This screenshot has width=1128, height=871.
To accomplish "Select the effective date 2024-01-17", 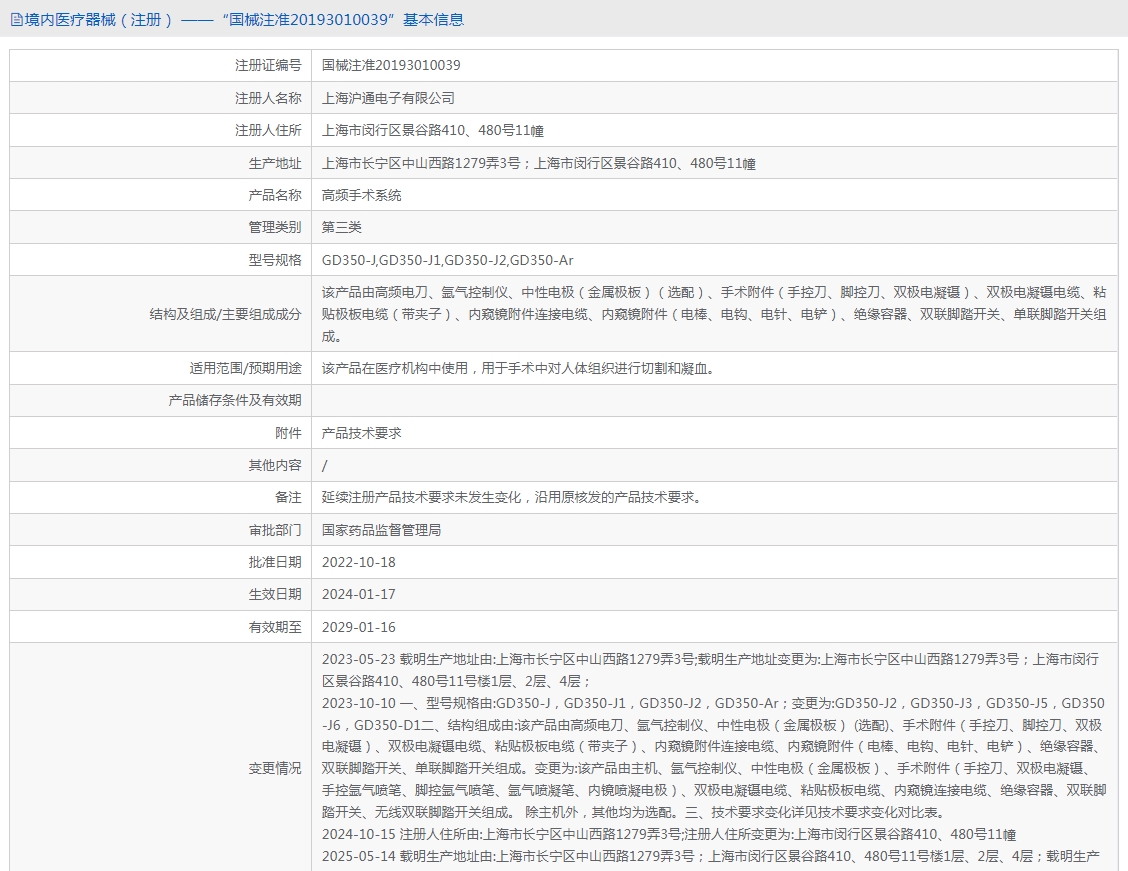I will click(358, 594).
